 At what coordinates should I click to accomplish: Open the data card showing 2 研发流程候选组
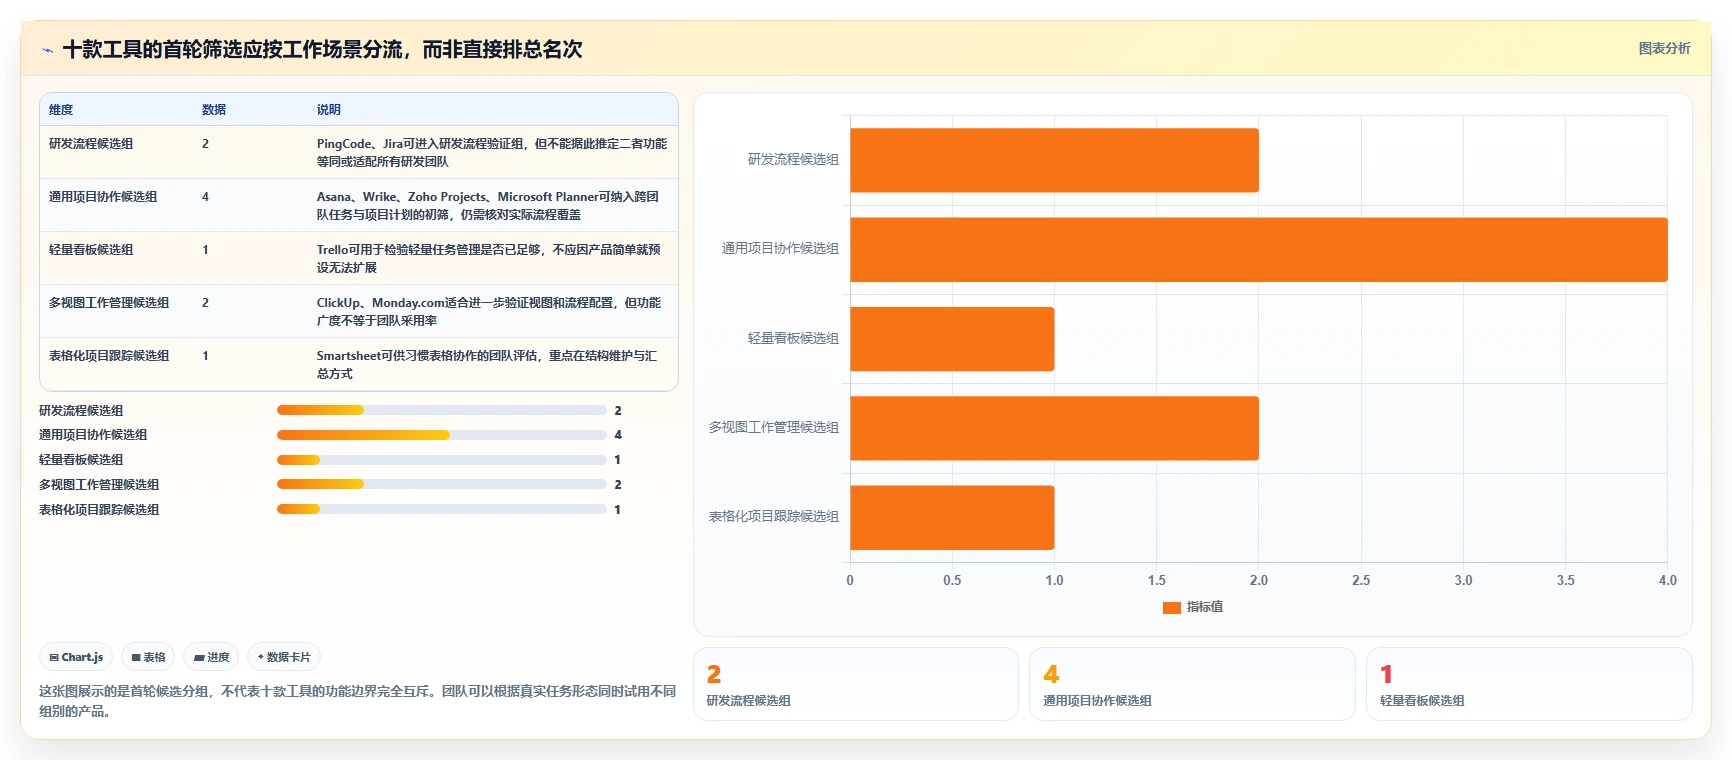pos(856,684)
